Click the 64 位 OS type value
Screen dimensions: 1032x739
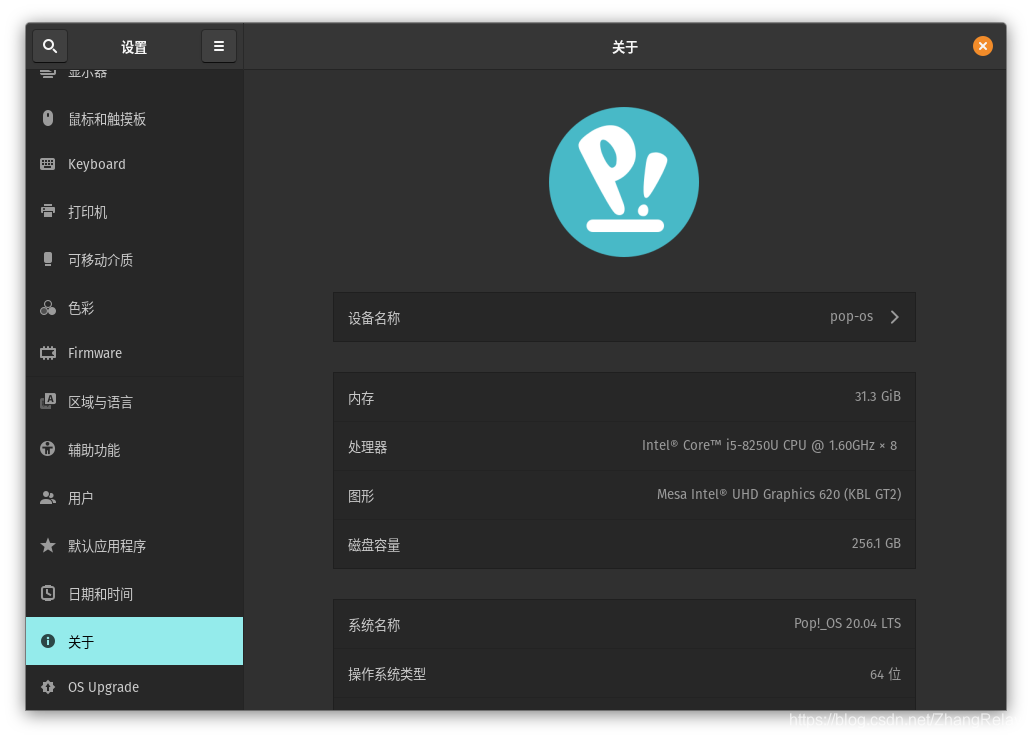point(885,674)
